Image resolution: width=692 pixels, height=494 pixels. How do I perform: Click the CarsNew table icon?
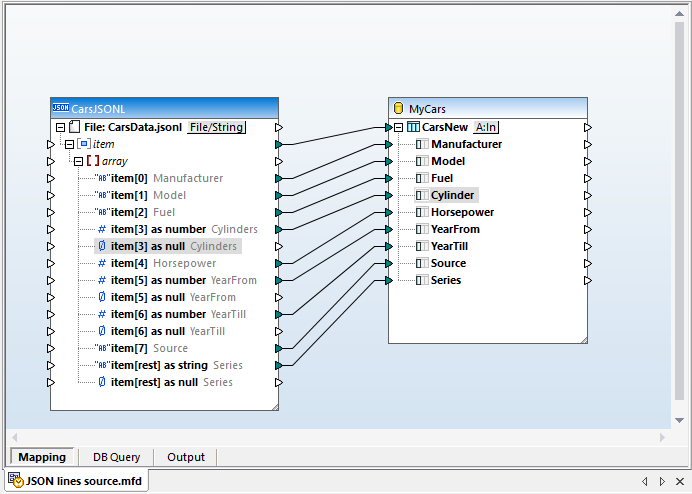(x=413, y=127)
